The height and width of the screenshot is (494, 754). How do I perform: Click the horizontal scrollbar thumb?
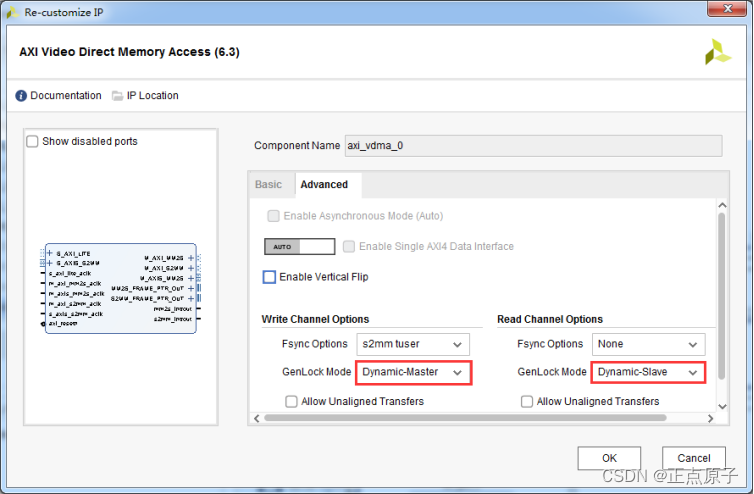tap(465, 418)
